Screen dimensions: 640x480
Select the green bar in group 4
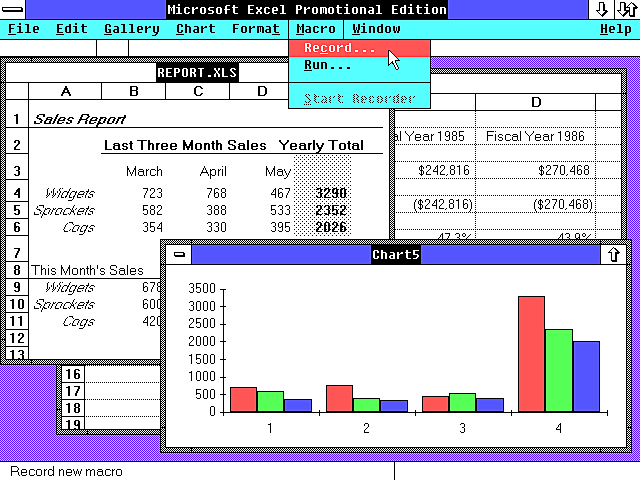559,371
